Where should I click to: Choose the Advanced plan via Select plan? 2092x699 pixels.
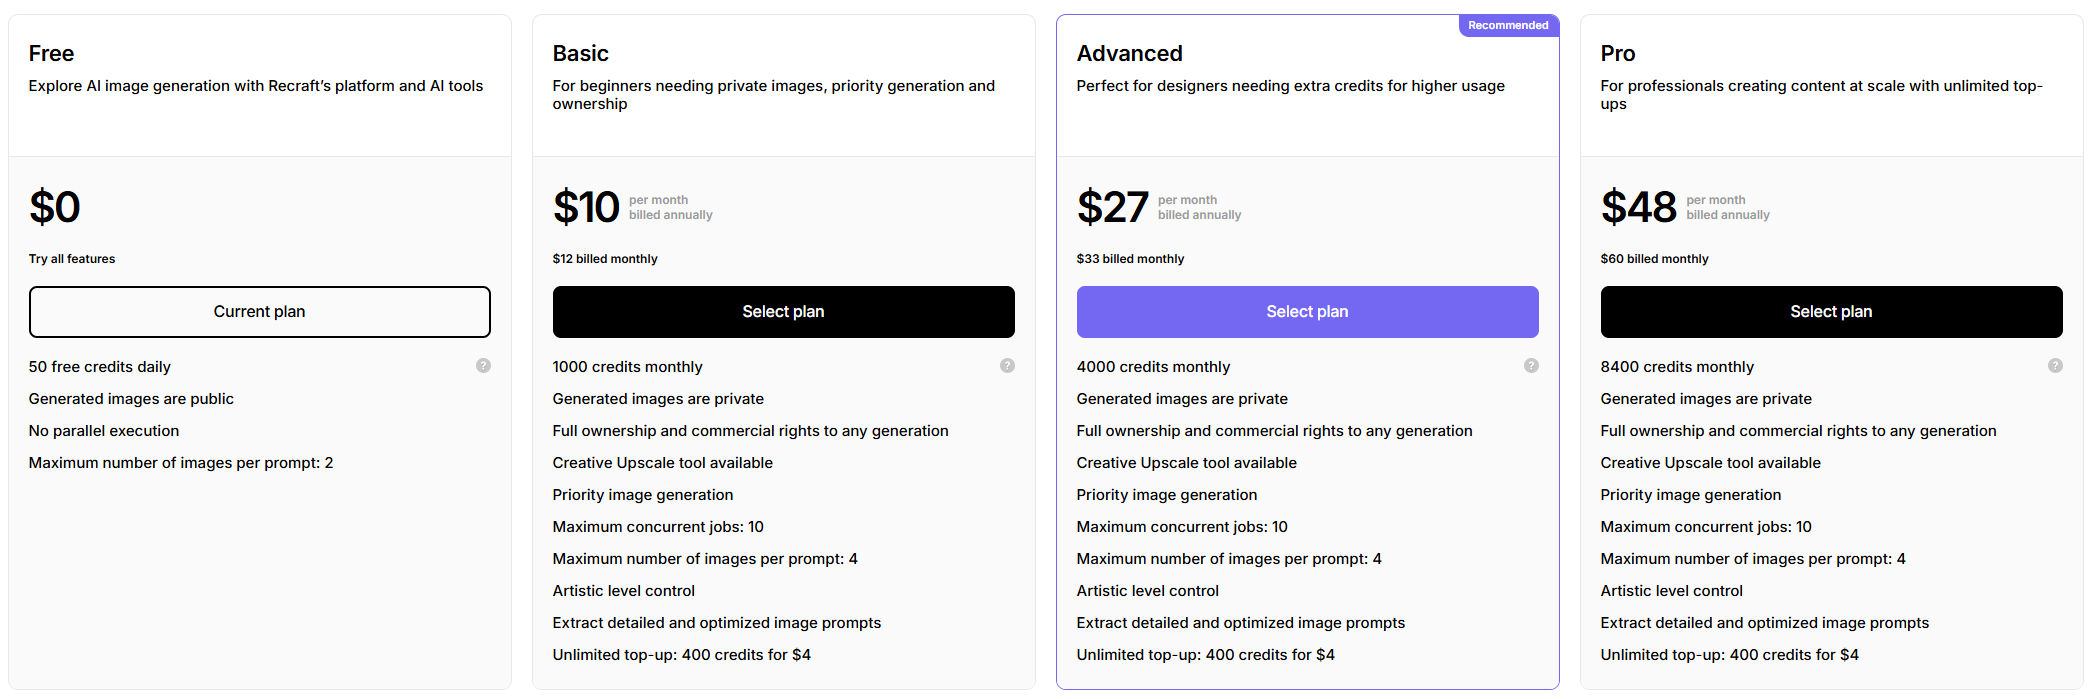1307,312
